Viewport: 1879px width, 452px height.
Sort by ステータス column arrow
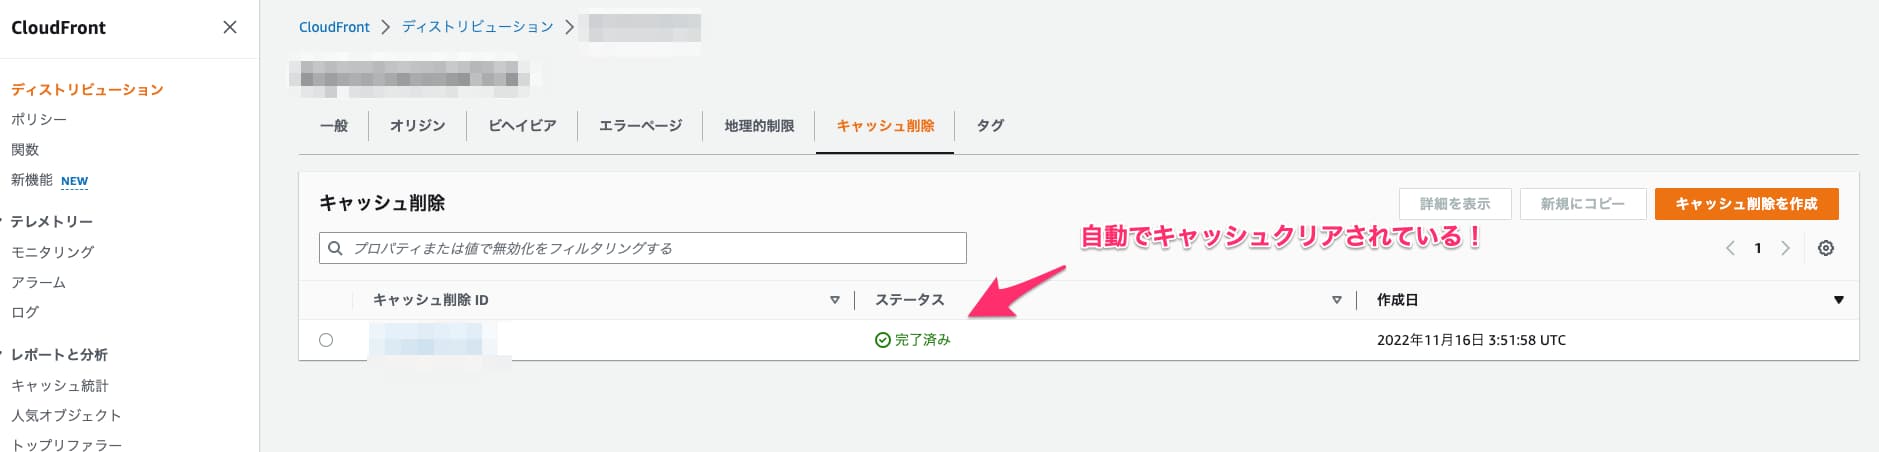[1337, 300]
